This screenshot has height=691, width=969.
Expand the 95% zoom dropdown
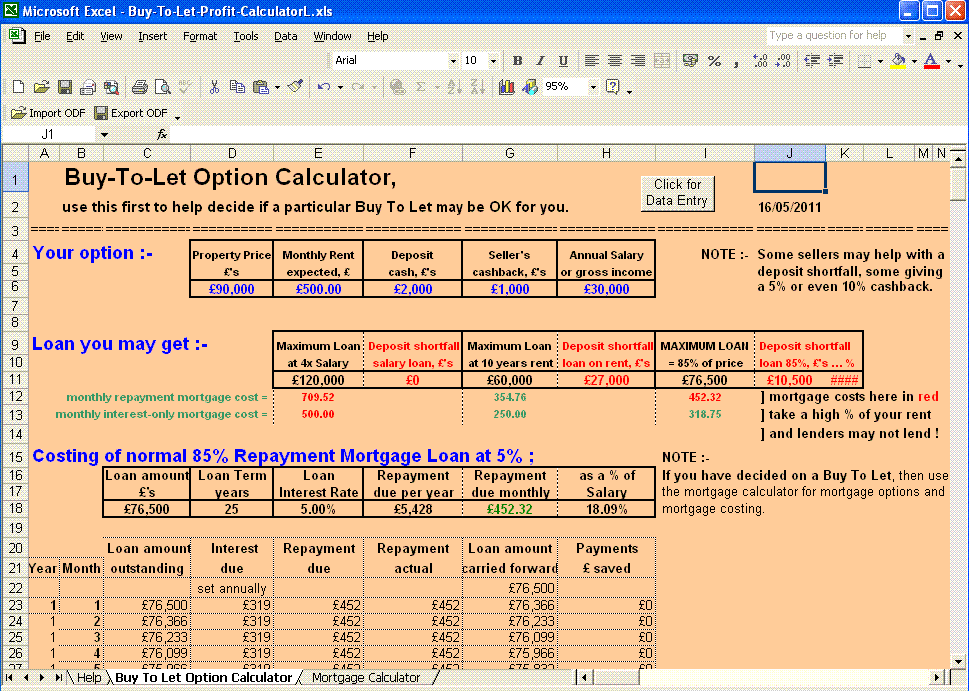coord(593,87)
